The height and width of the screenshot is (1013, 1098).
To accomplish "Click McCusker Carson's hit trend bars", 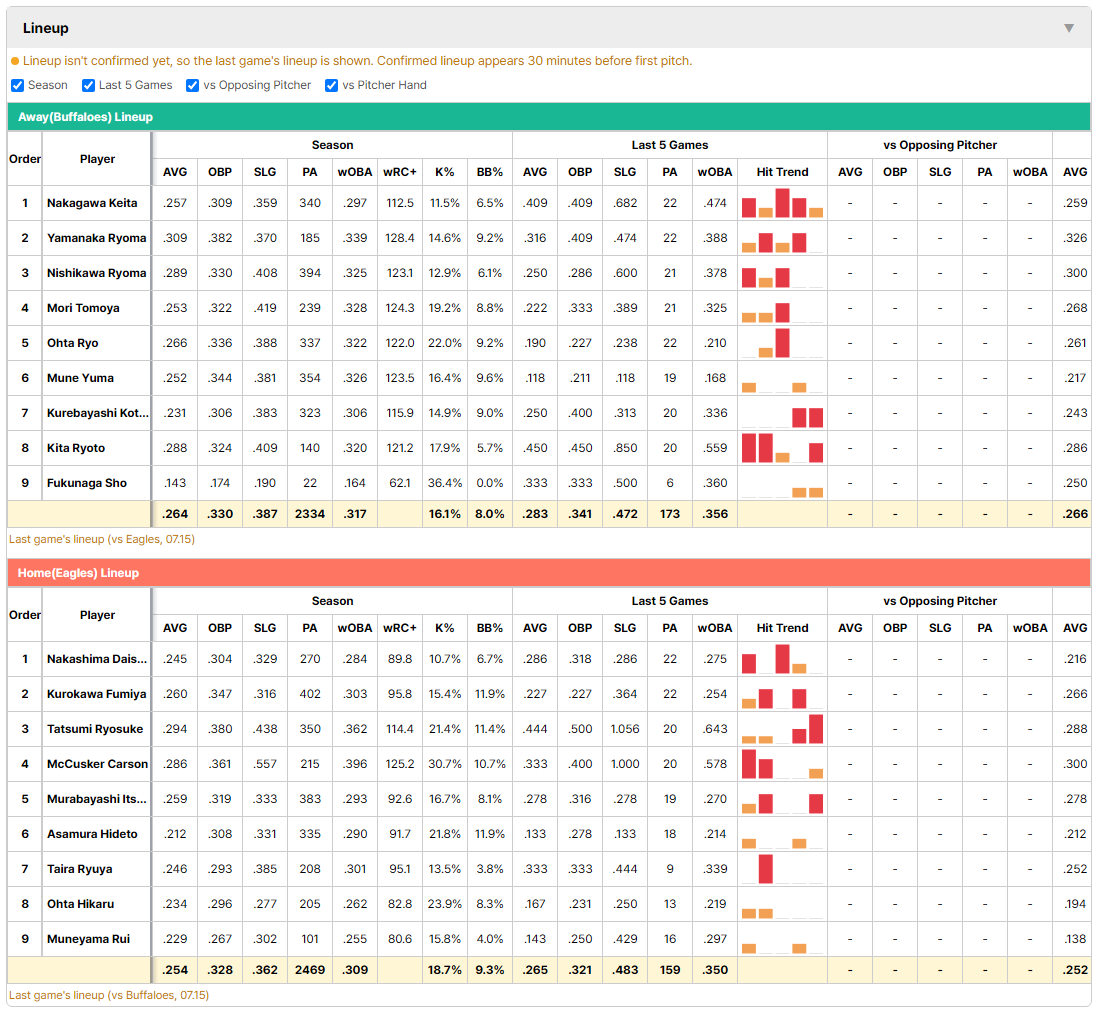I will tap(782, 764).
